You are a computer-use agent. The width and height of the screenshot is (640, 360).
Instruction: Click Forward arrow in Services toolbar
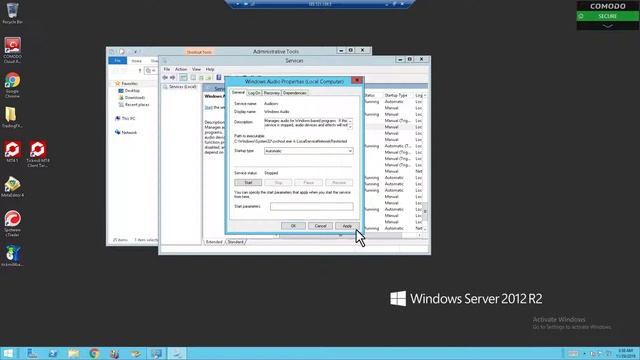pyautogui.click(x=173, y=78)
